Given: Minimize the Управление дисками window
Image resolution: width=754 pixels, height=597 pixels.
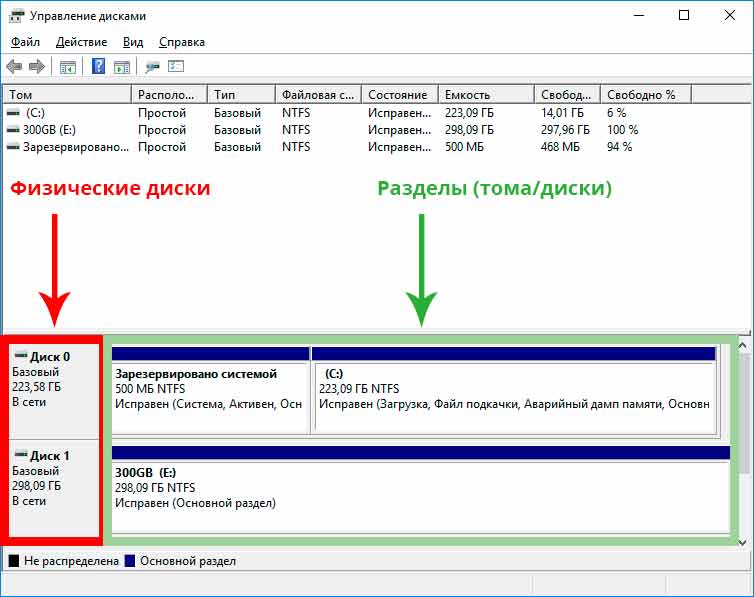Looking at the screenshot, I should click(x=639, y=15).
